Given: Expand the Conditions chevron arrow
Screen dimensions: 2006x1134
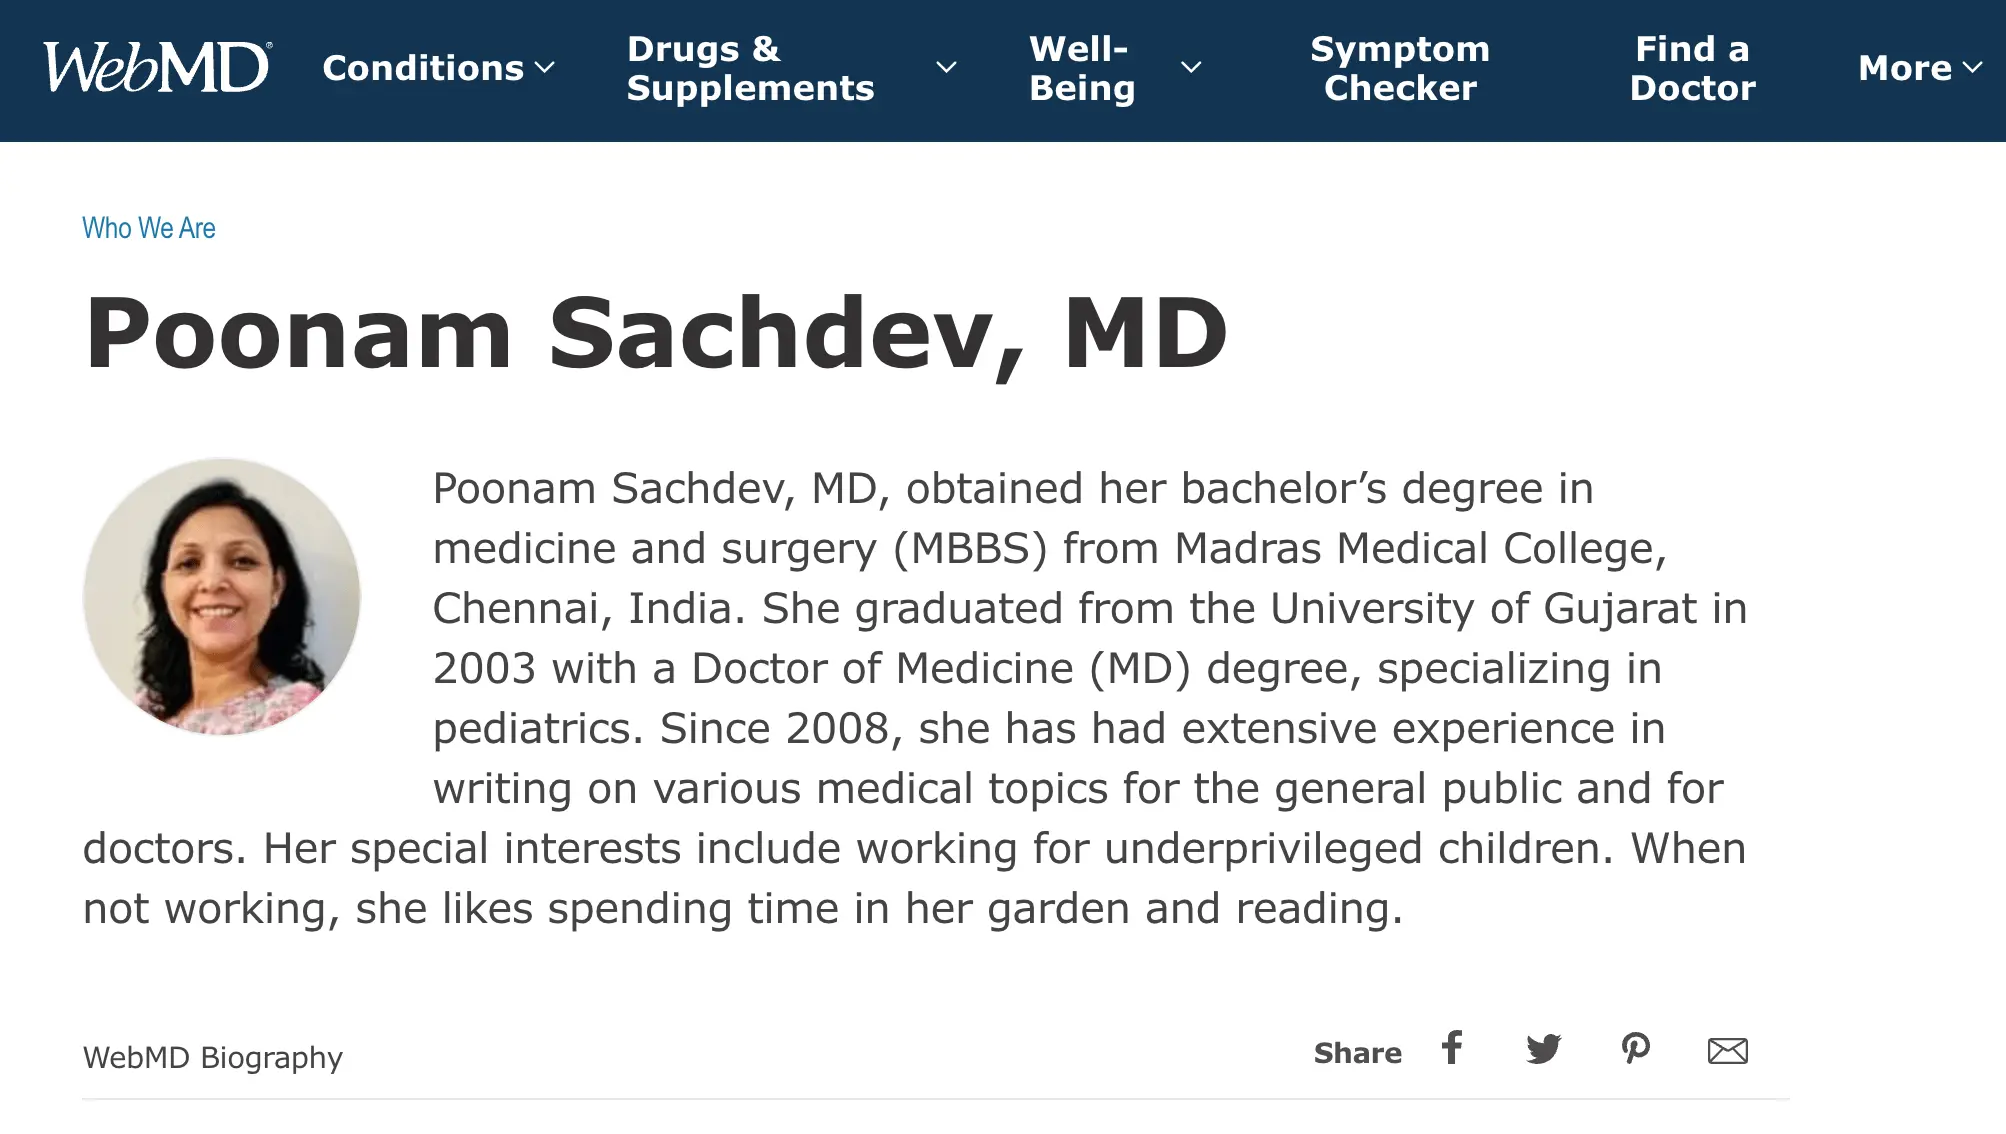Looking at the screenshot, I should 545,68.
